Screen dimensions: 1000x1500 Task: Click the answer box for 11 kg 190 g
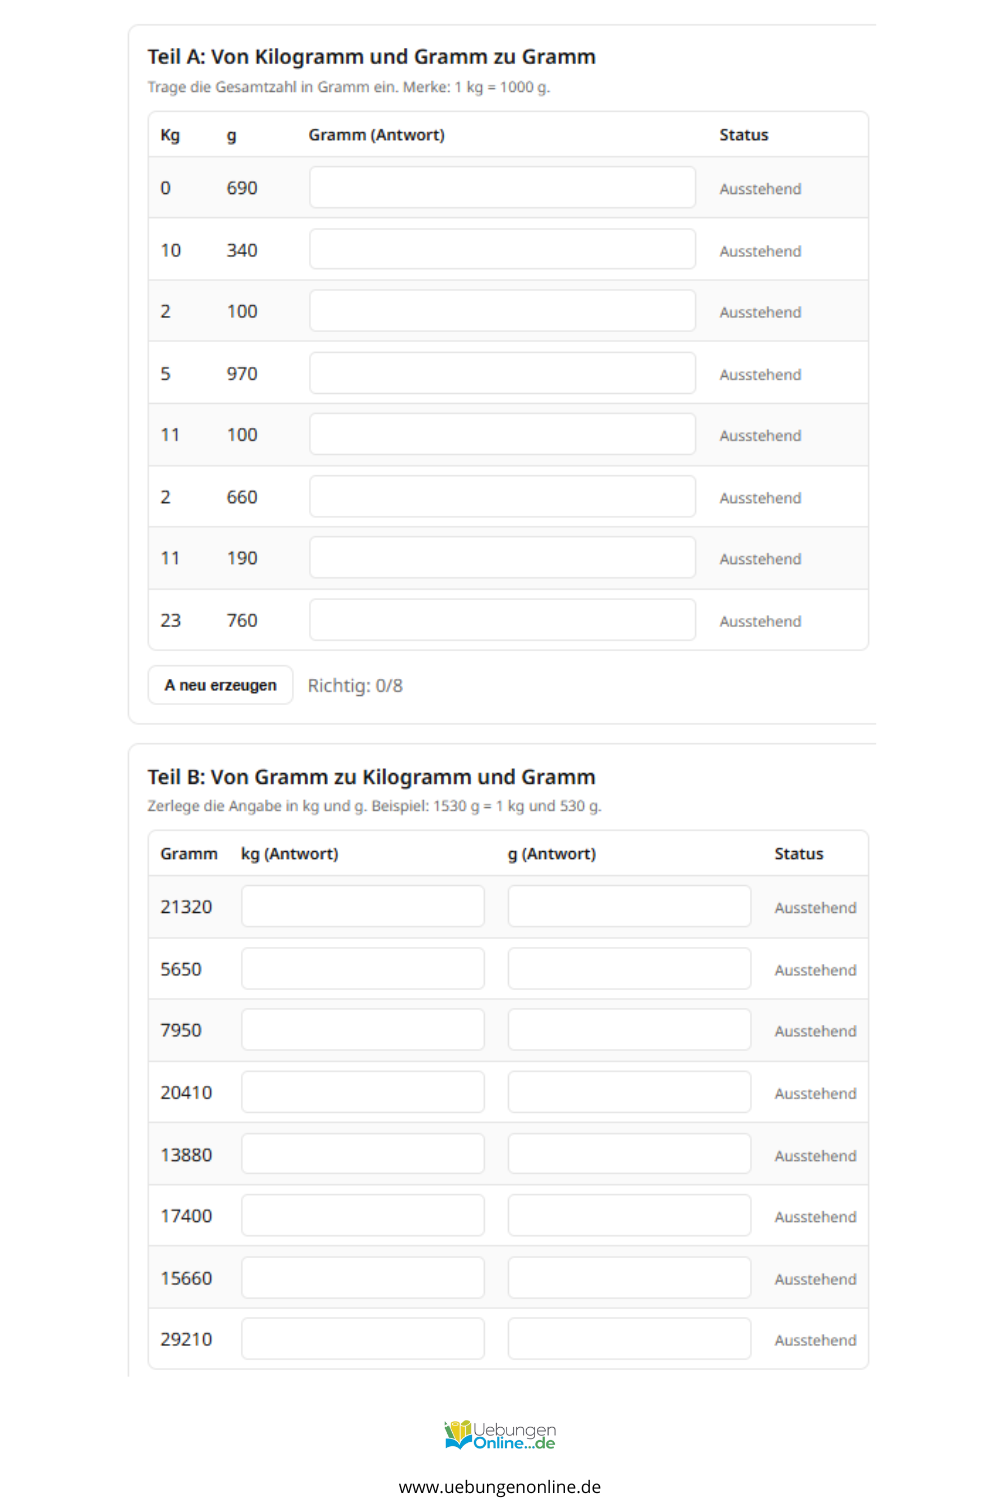[502, 558]
